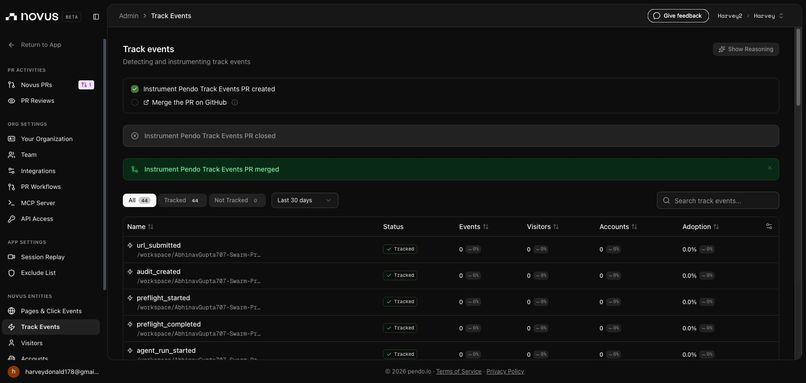Viewport: 806px width, 383px height.
Task: Click url_submitted adoption 0.0% value
Action: click(689, 249)
